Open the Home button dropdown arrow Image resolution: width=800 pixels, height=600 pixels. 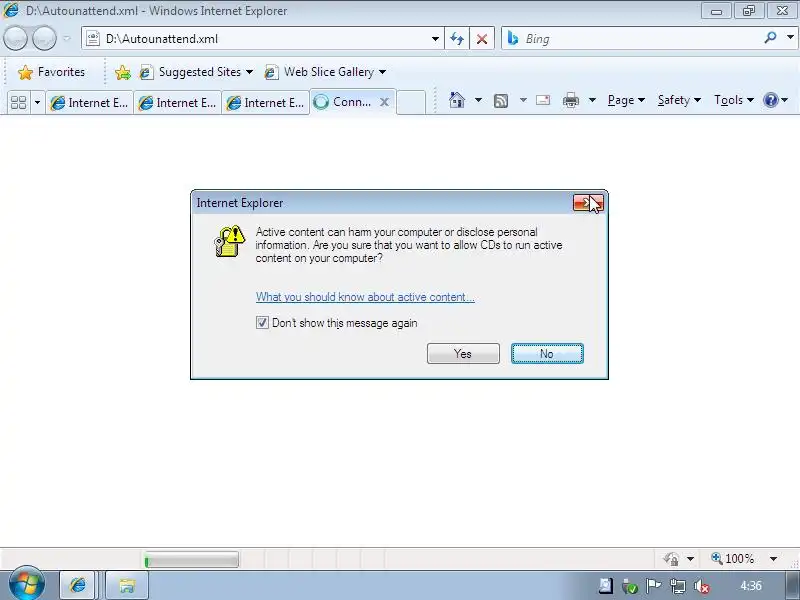point(478,100)
